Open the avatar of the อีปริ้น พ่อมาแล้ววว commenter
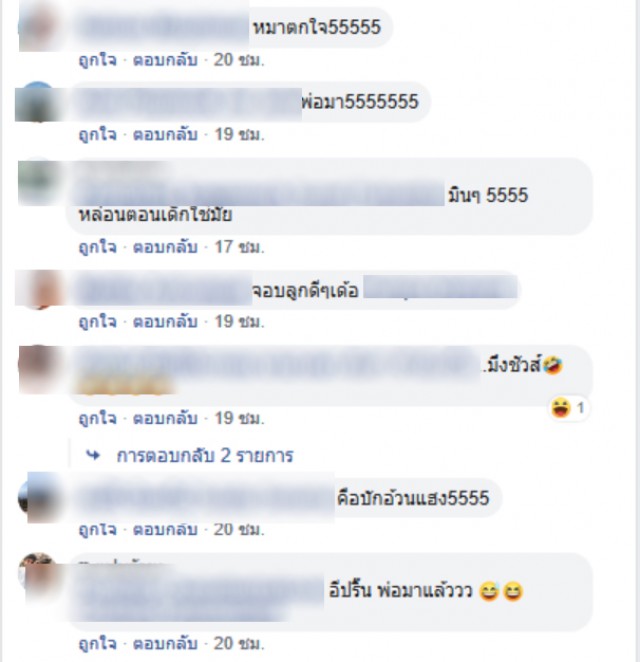The width and height of the screenshot is (640, 662). pos(39,572)
